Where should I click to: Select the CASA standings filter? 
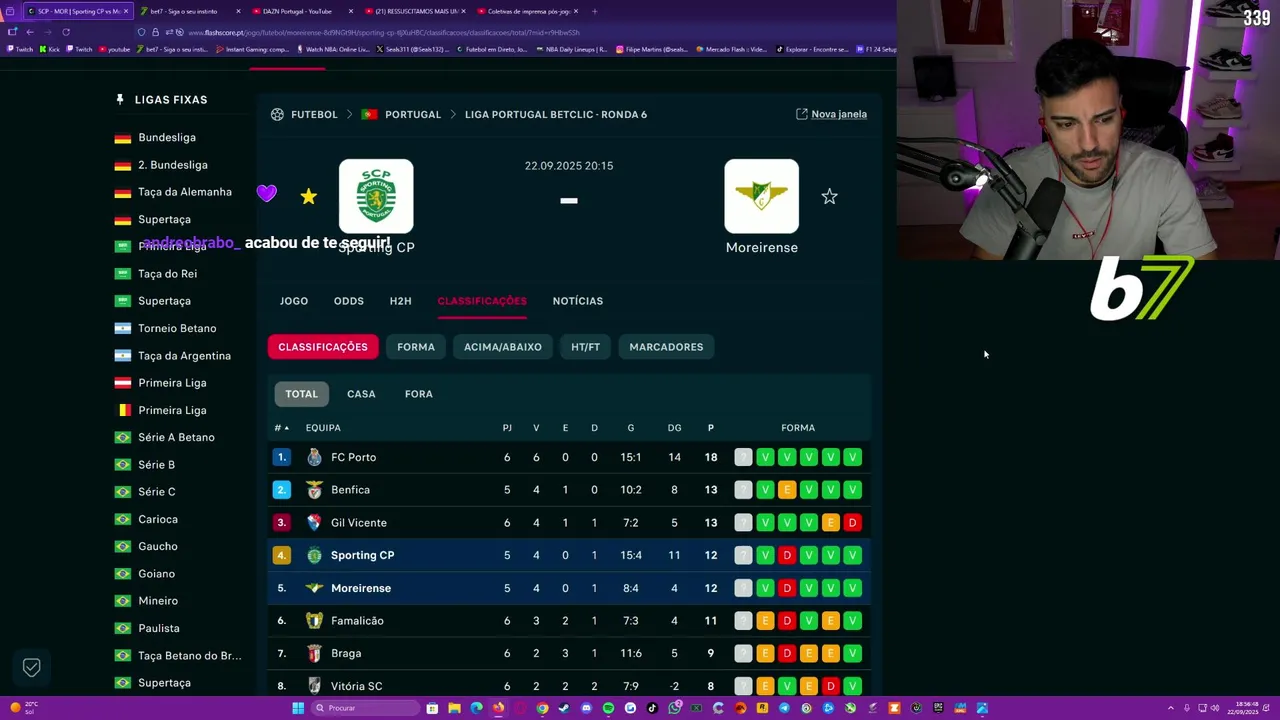coord(361,394)
